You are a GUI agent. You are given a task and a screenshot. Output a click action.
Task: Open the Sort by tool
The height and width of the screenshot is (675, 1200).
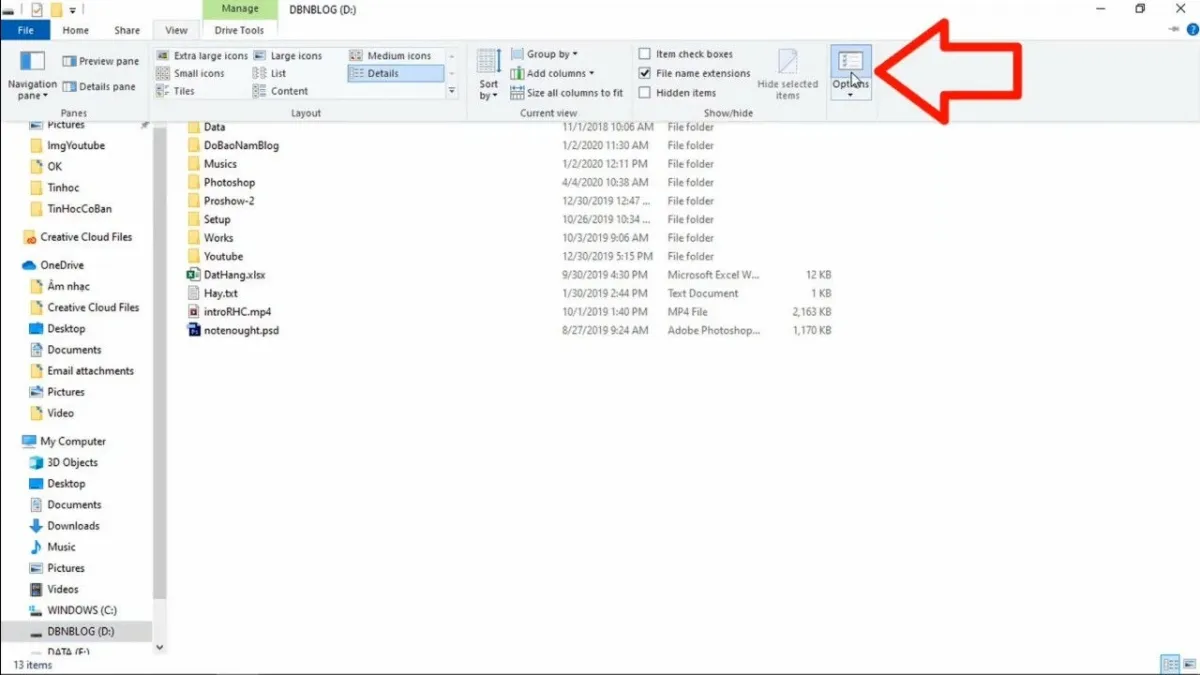(488, 73)
